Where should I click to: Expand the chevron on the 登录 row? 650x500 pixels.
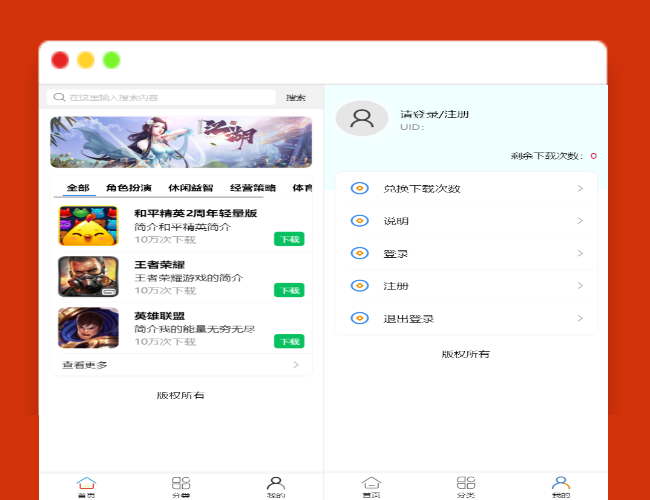tap(580, 253)
